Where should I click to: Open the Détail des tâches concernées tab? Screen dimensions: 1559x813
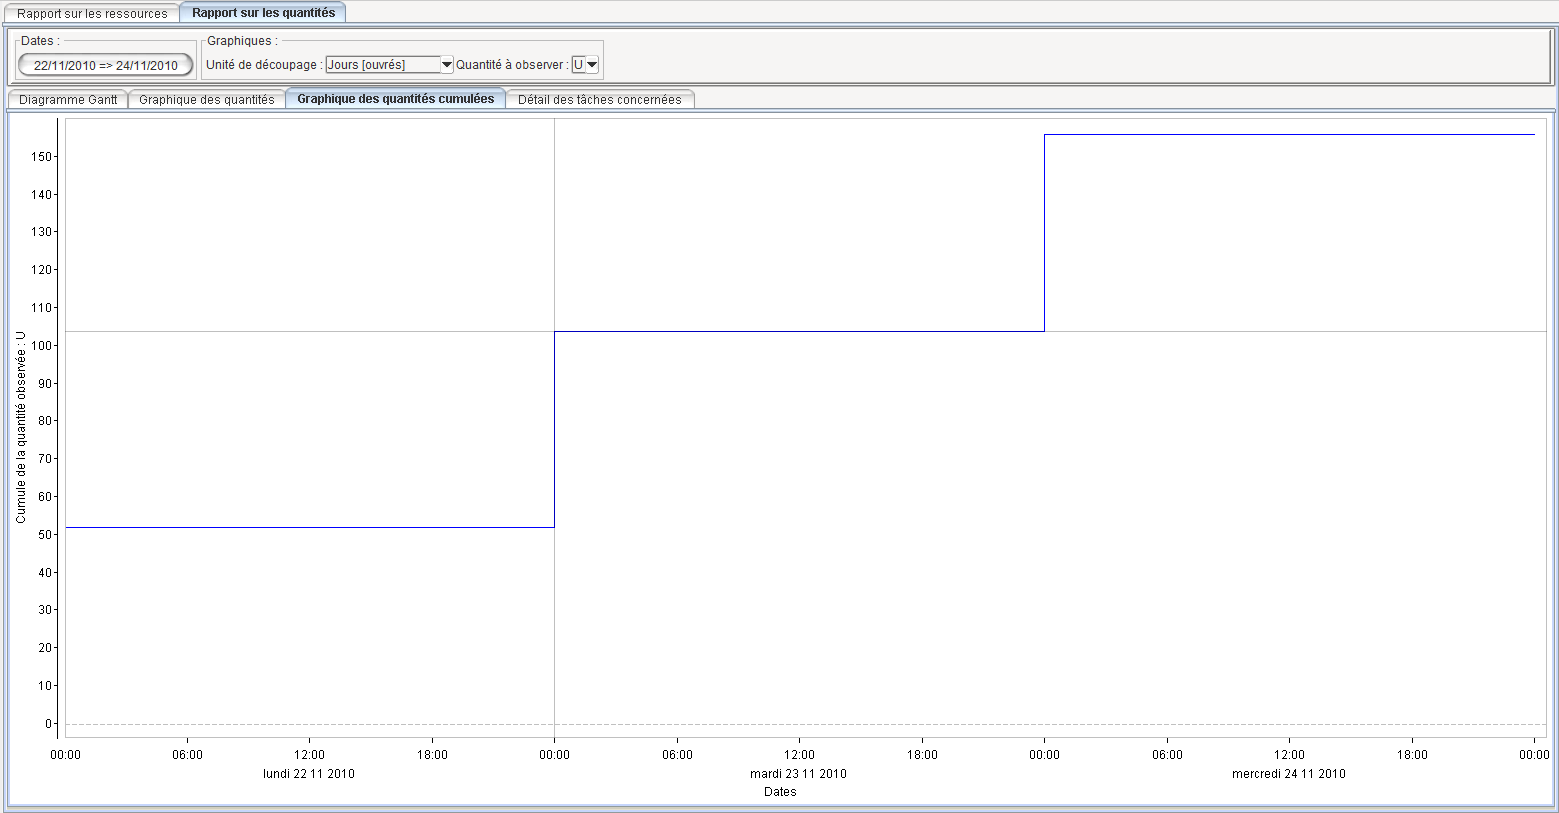(x=599, y=99)
